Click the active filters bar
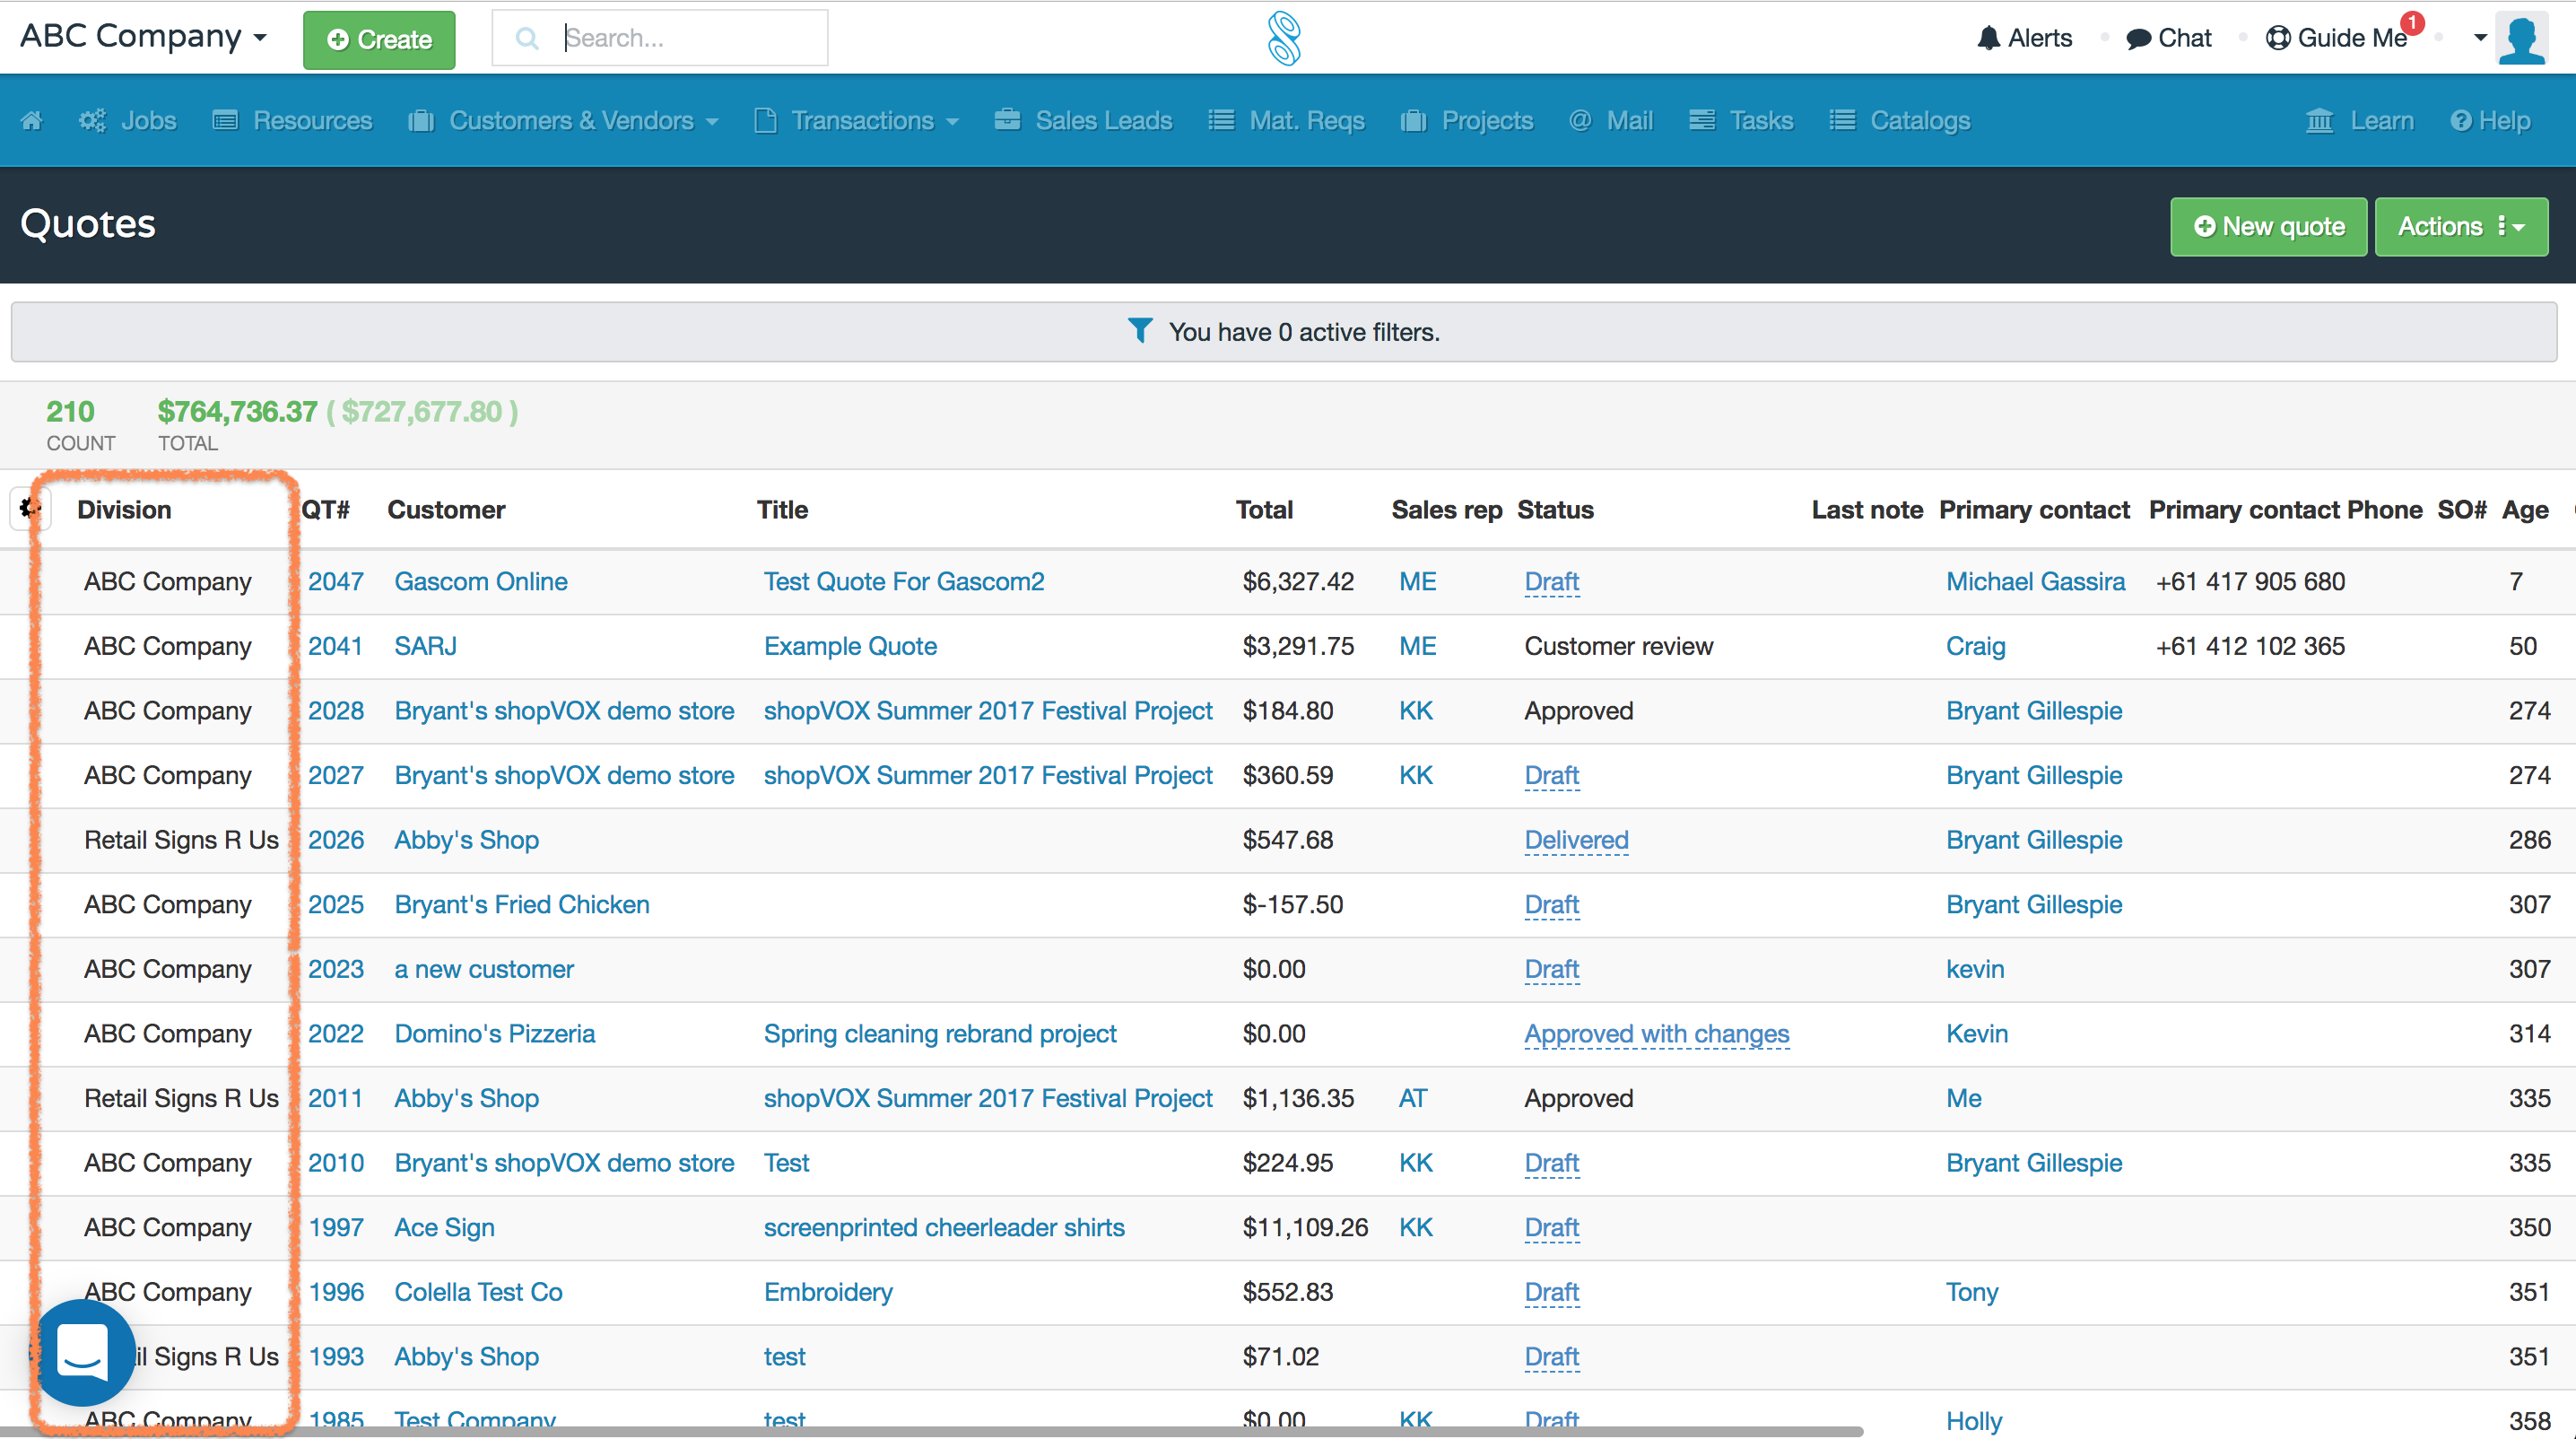The width and height of the screenshot is (2576, 1439). coord(1284,331)
